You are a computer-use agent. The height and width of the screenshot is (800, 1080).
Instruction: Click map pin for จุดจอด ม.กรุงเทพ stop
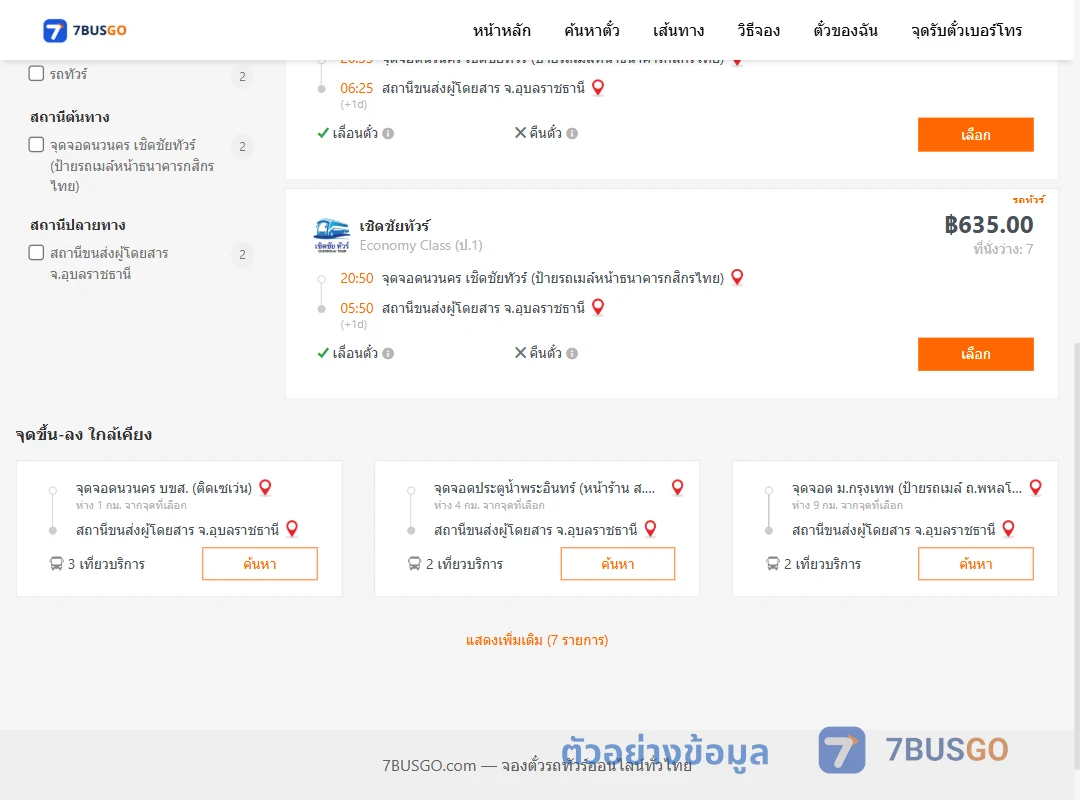coord(1035,488)
